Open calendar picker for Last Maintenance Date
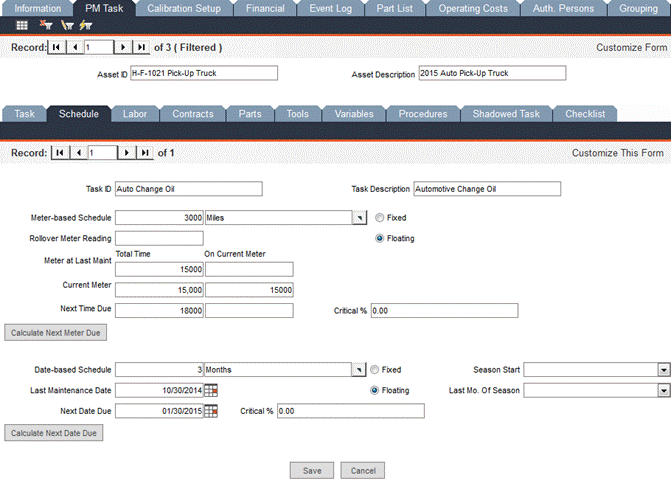 pos(211,390)
